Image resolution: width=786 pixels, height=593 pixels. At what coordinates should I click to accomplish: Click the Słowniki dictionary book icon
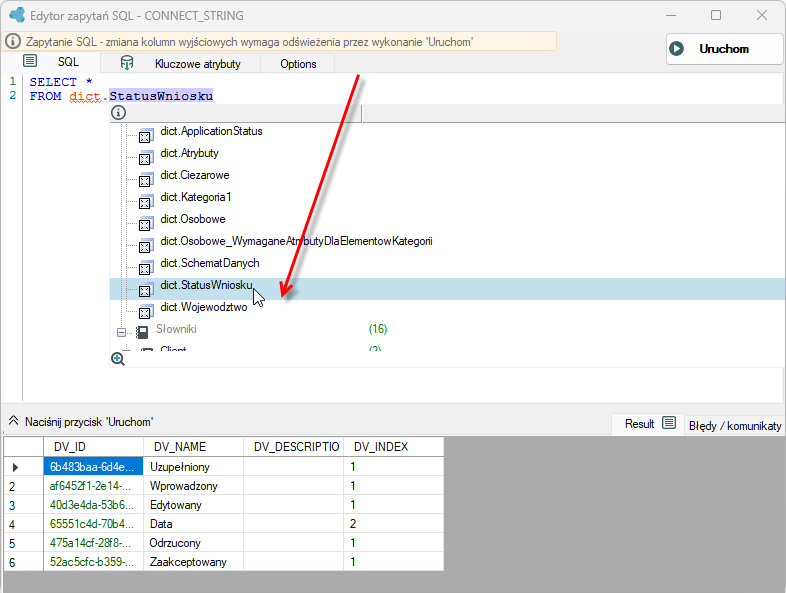[x=142, y=332]
